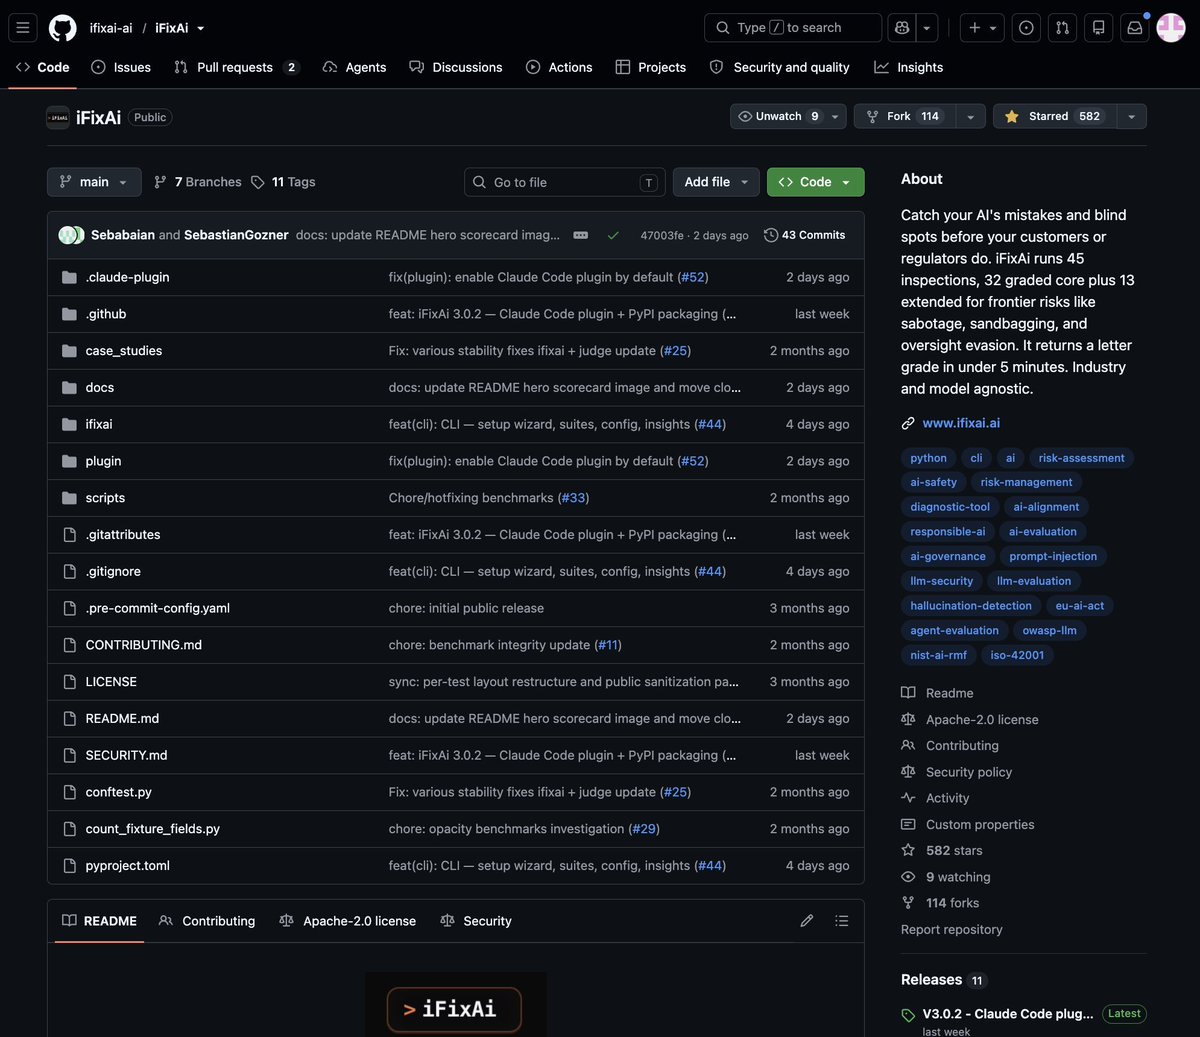This screenshot has width=1200, height=1037.
Task: Open pull request #52 link in .claude-plugin row
Action: click(x=693, y=277)
